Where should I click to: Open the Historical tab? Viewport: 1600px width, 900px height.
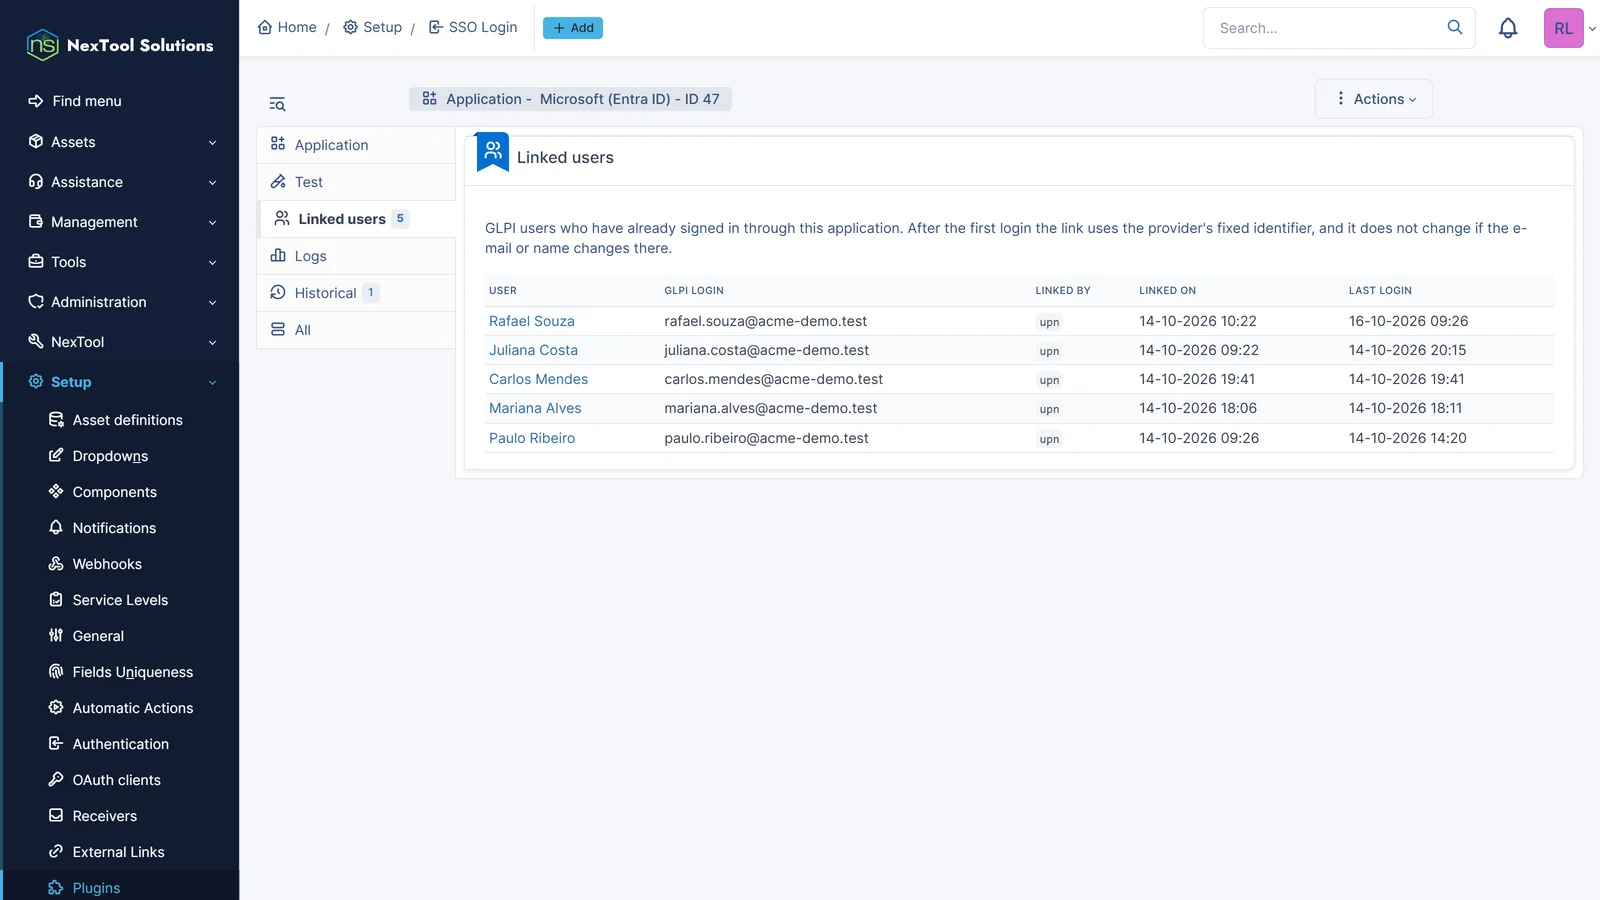coord(356,293)
